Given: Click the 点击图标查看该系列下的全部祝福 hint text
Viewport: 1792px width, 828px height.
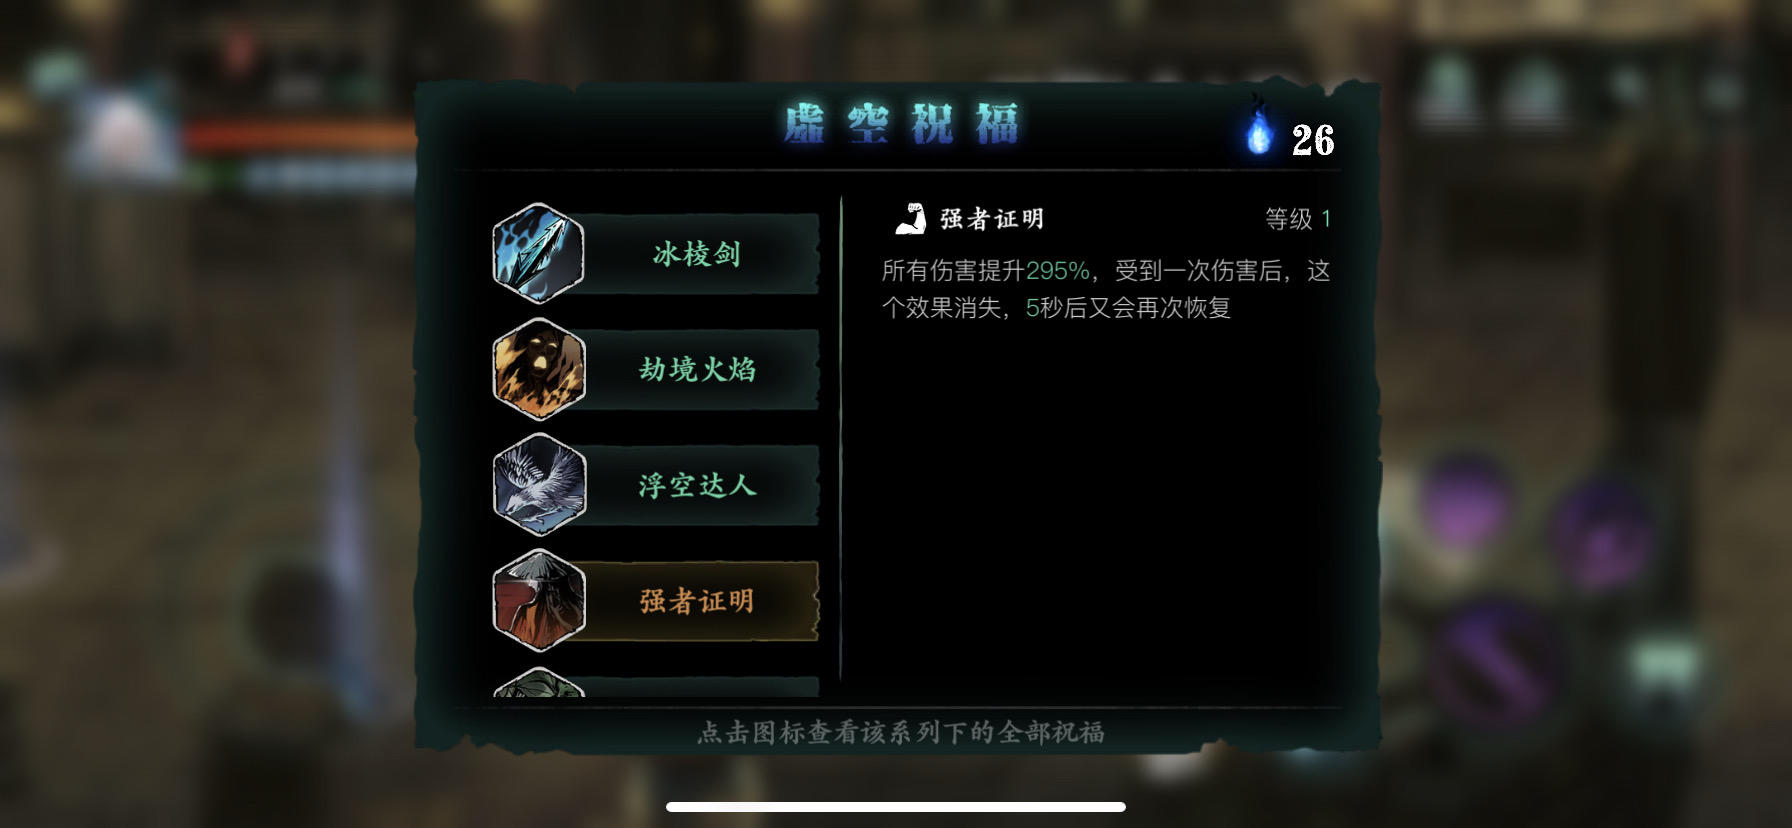Looking at the screenshot, I should point(900,733).
